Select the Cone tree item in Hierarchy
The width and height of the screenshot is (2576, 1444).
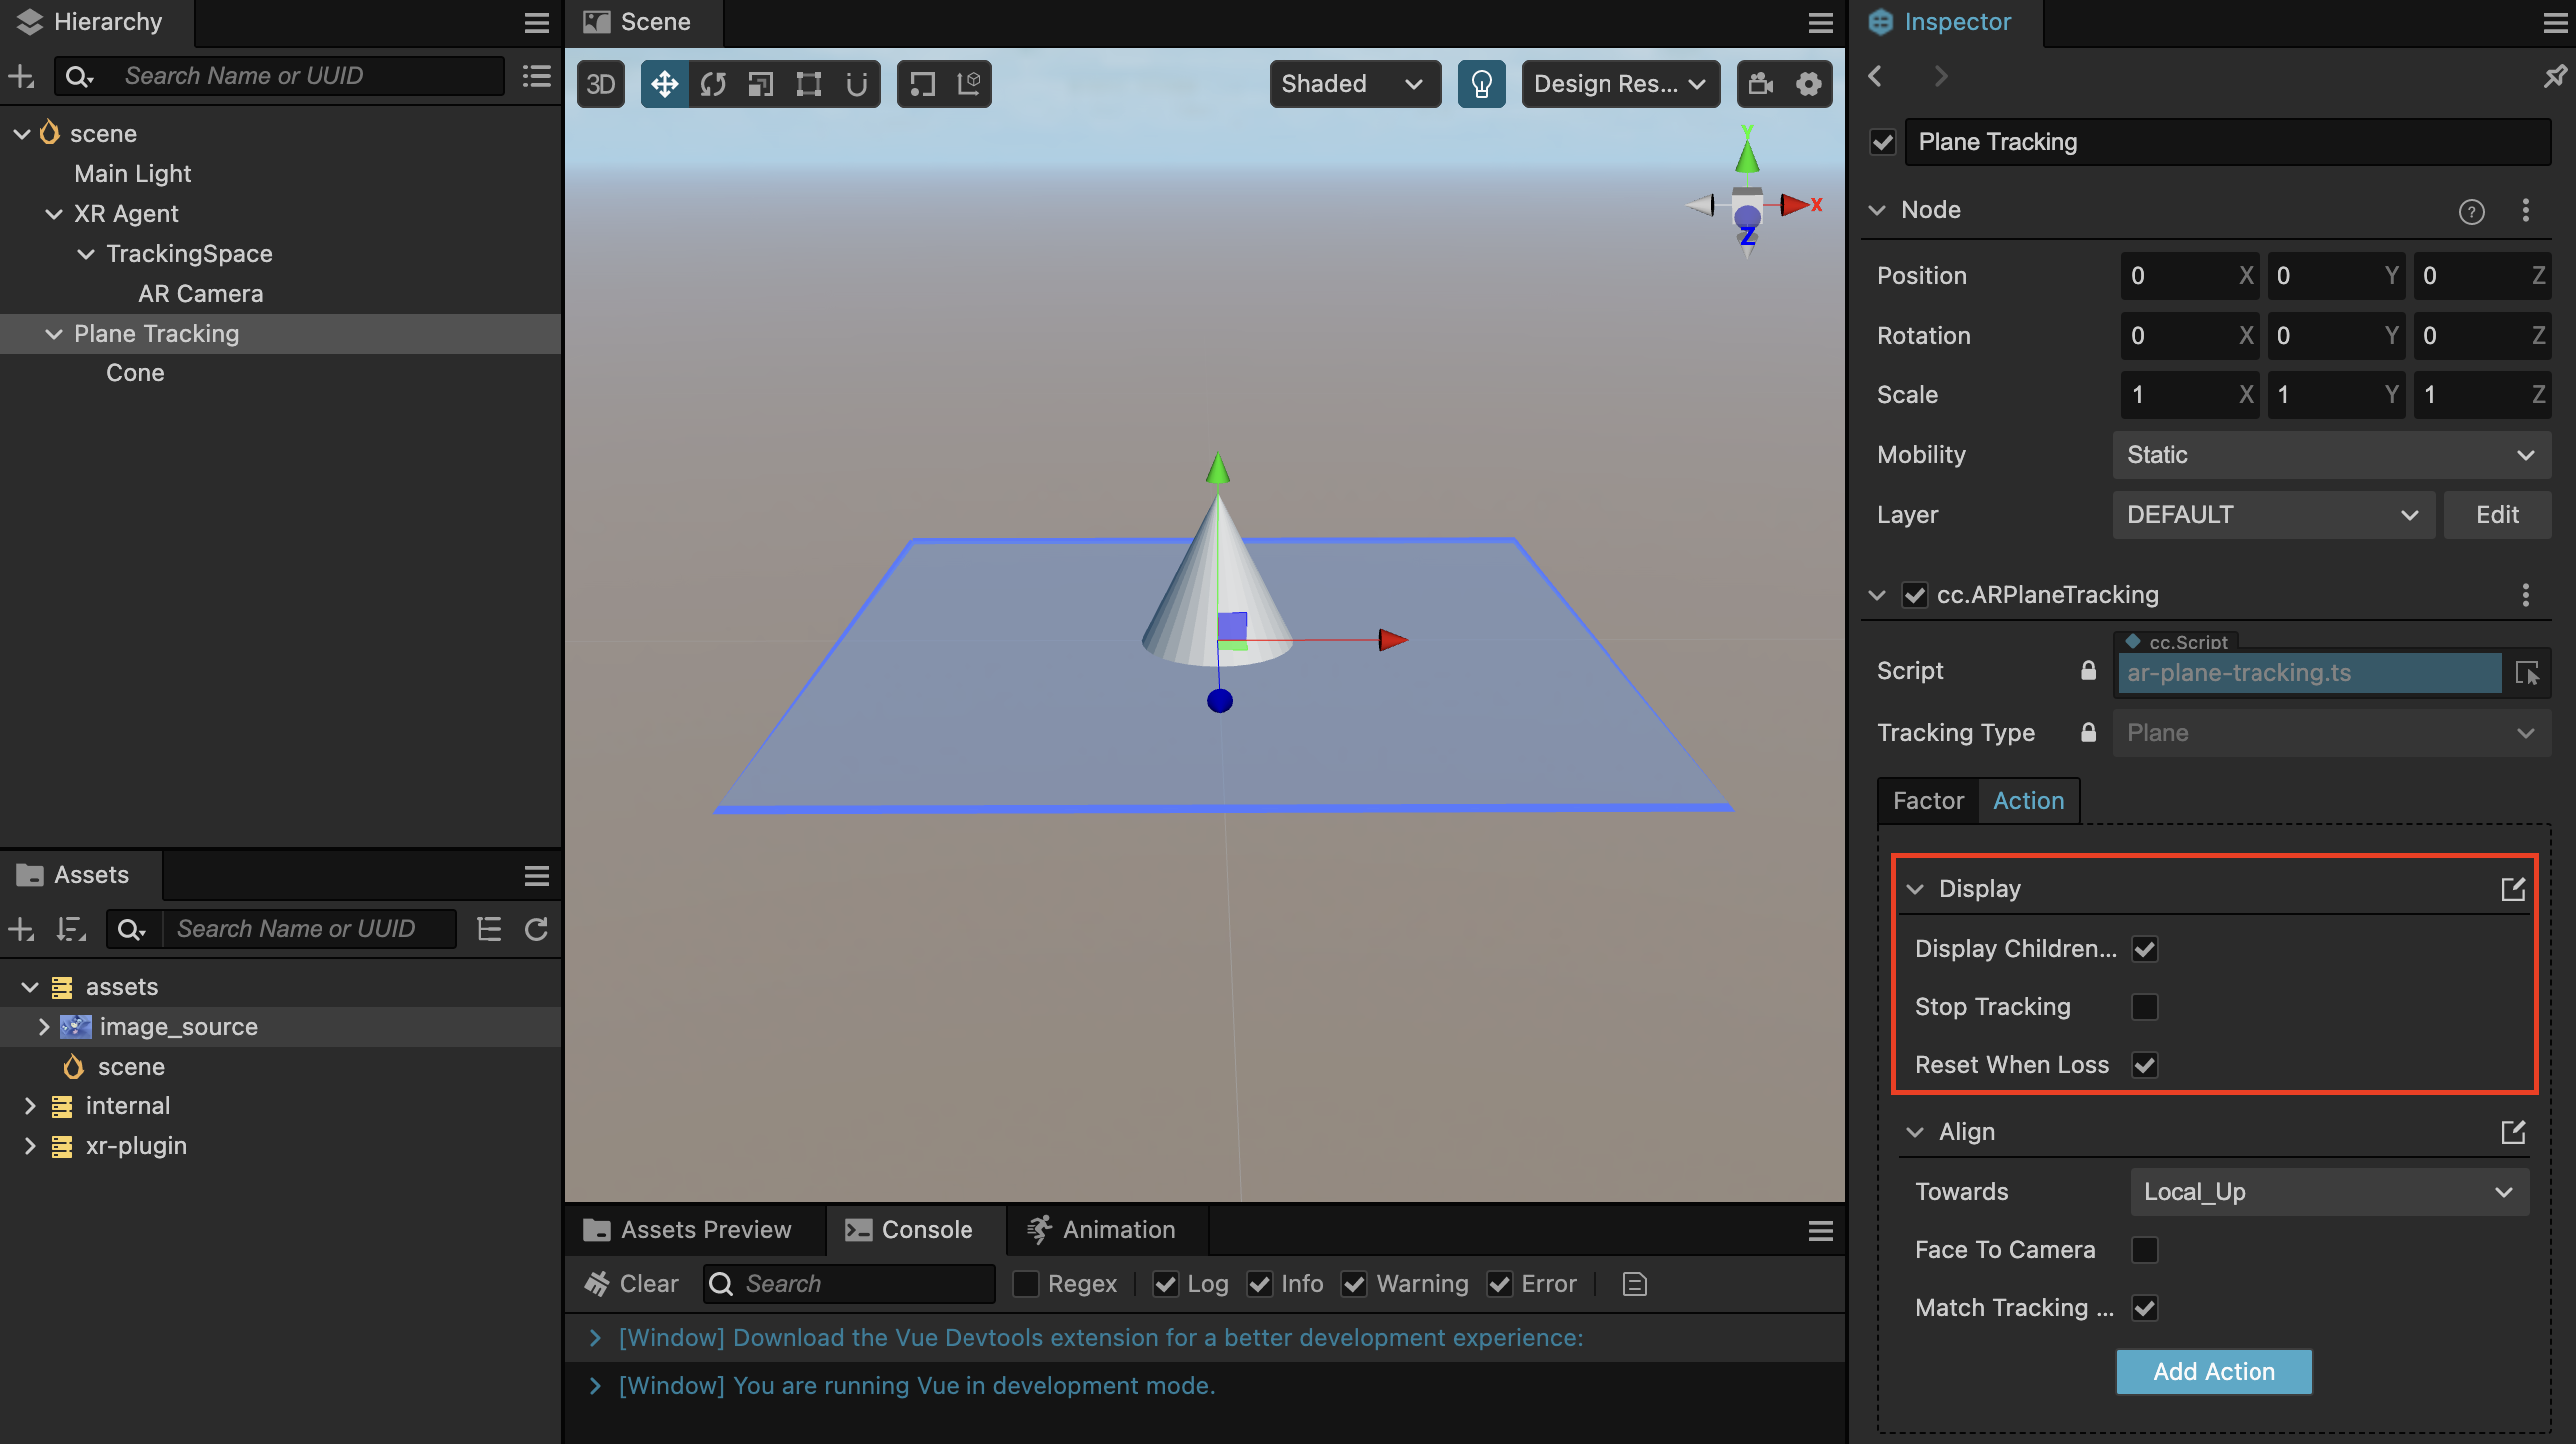135,371
